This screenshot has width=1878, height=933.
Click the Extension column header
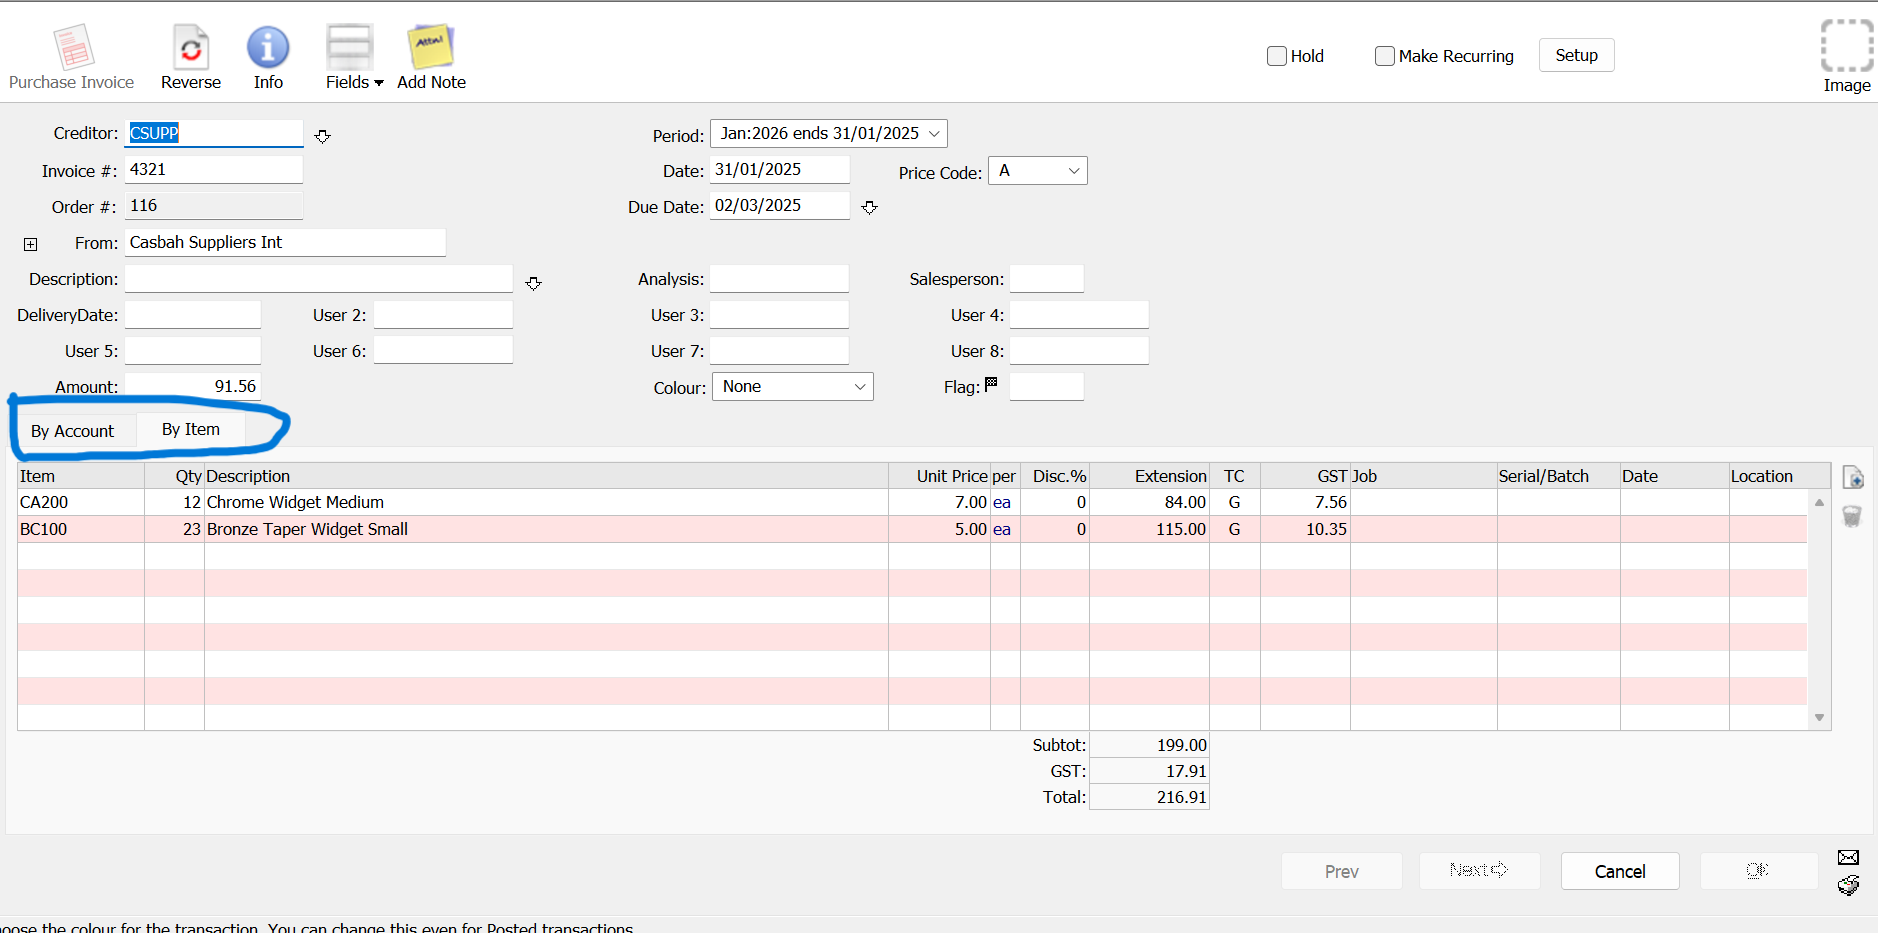(x=1149, y=476)
